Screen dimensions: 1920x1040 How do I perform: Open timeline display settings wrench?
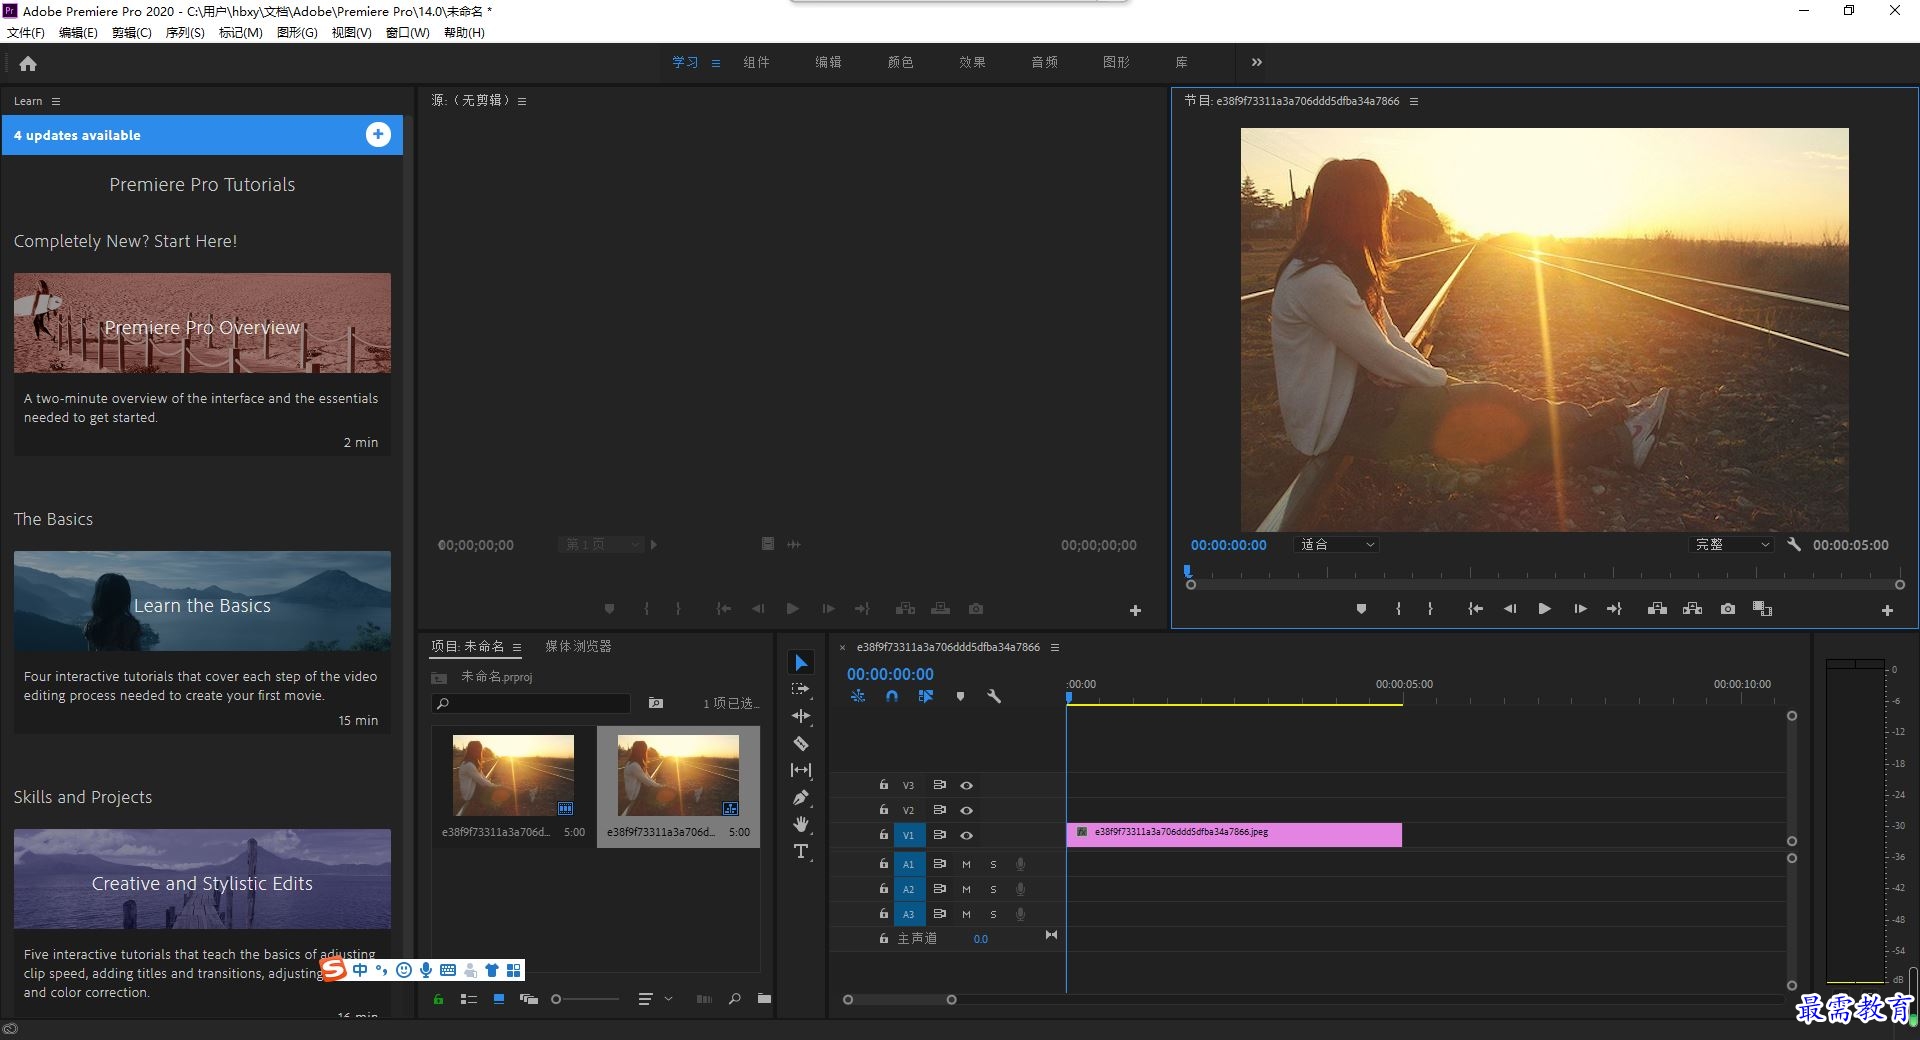click(x=994, y=696)
